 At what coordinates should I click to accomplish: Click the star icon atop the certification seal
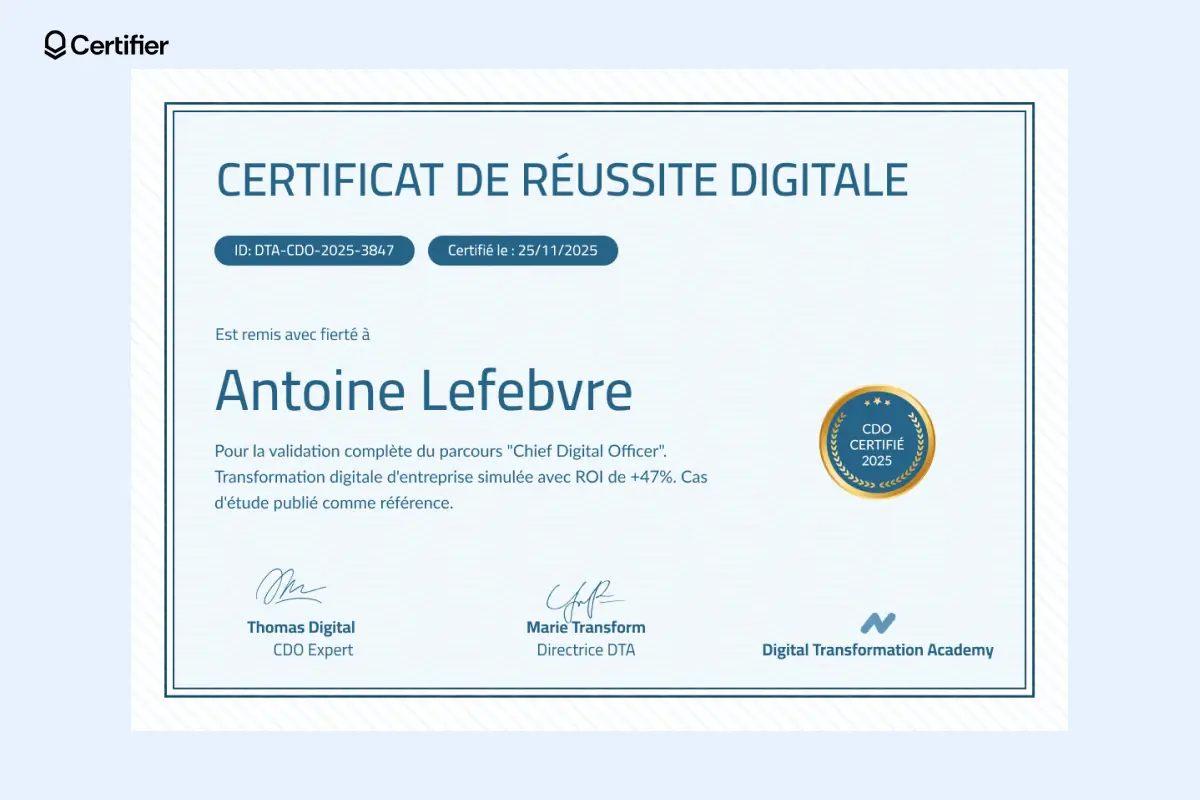click(877, 402)
